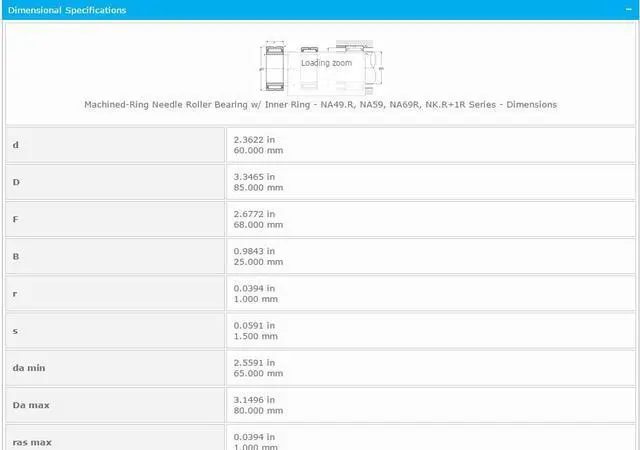
Task: Collapse the Dimensional Specifications panel
Action: point(627,9)
